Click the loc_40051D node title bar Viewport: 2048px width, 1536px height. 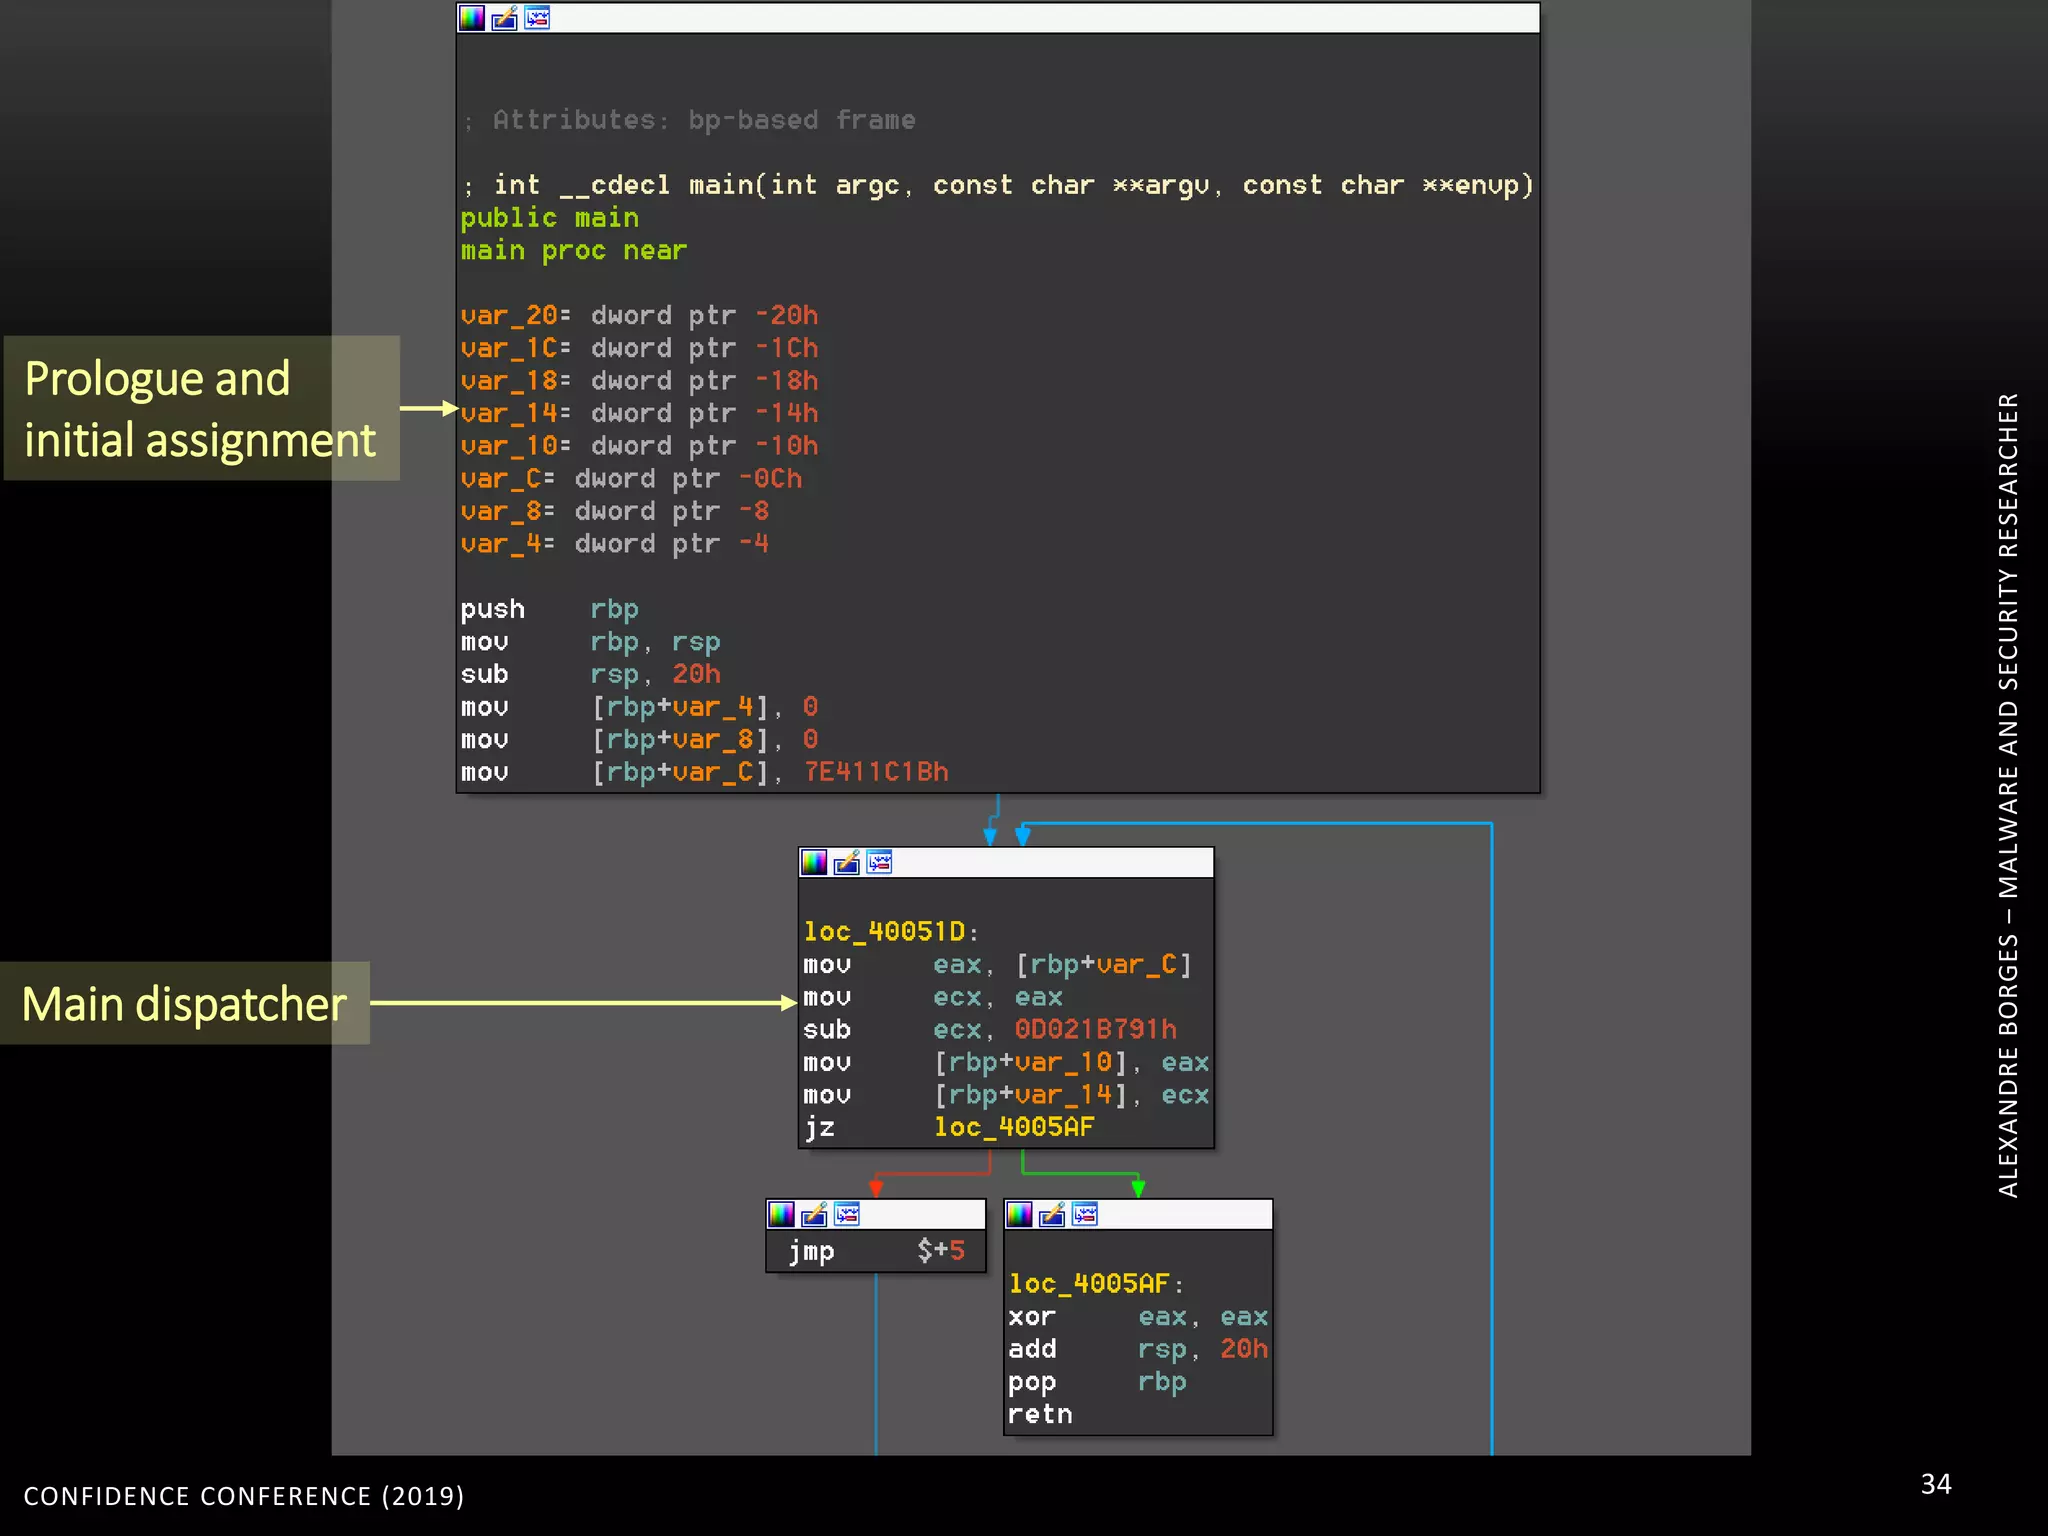tap(1006, 862)
